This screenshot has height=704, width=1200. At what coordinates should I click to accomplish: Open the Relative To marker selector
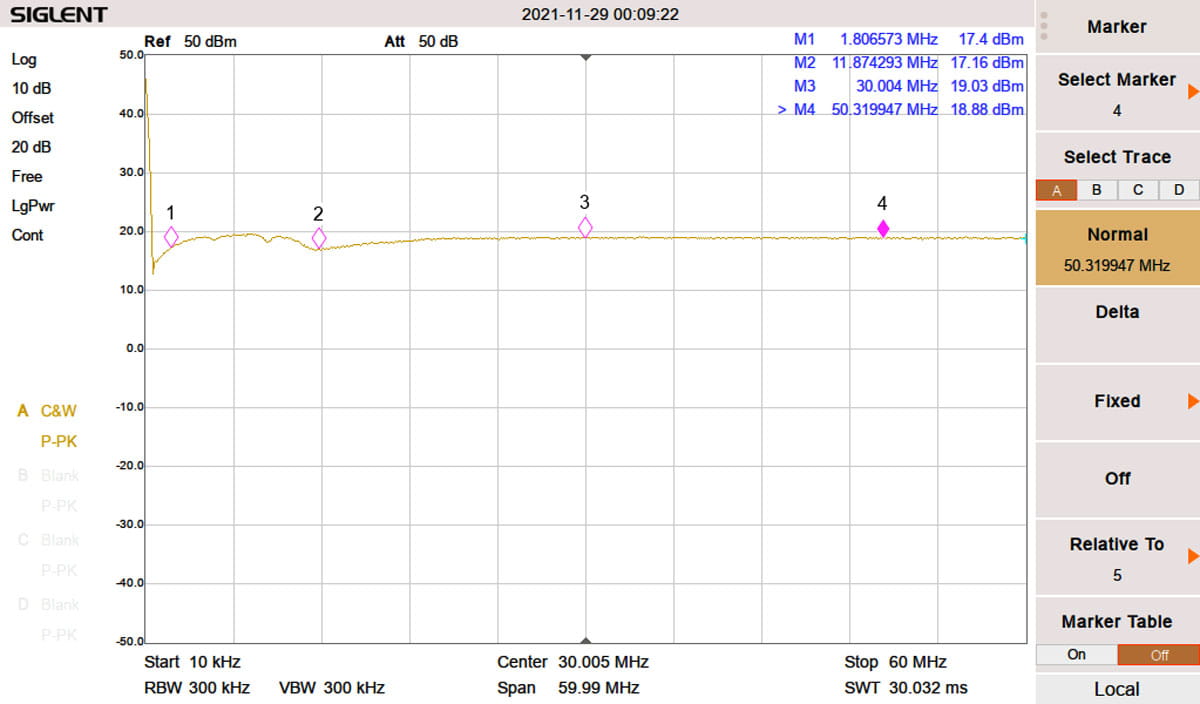[x=1117, y=558]
